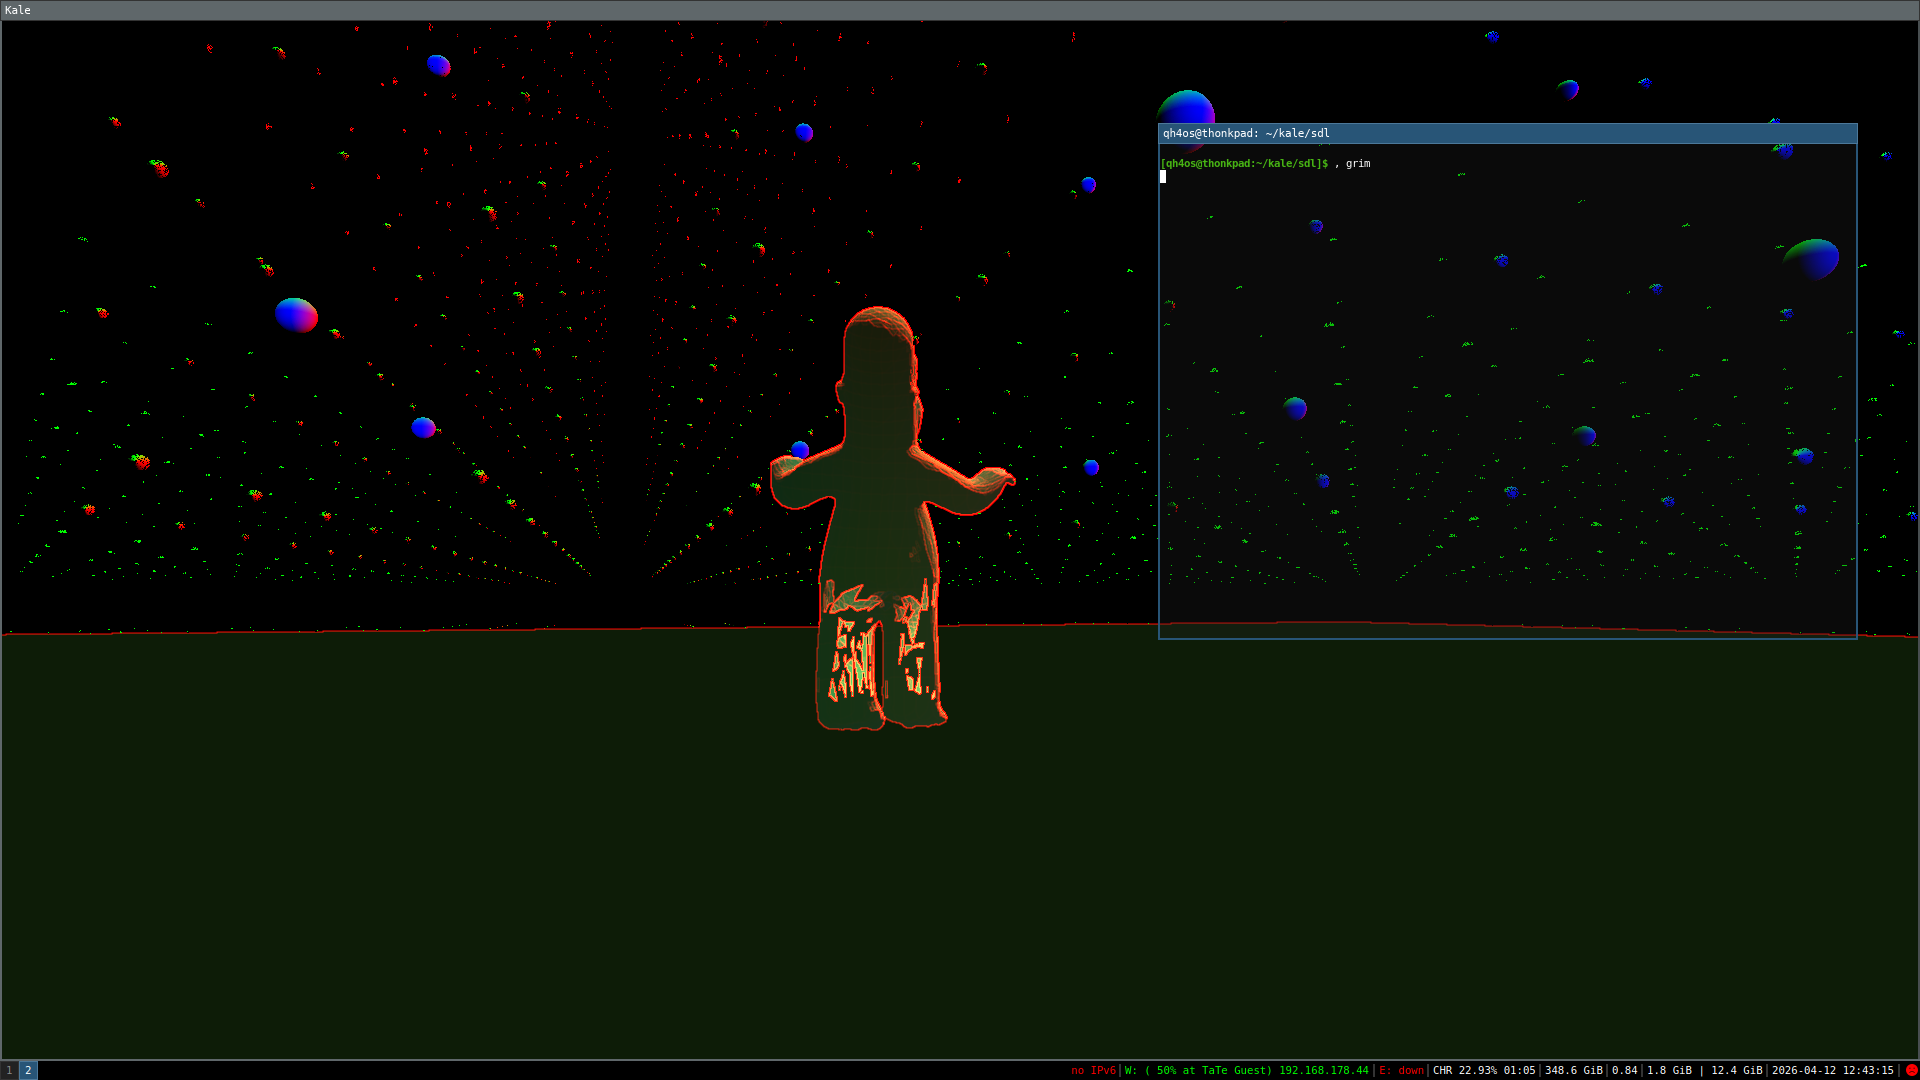The height and width of the screenshot is (1080, 1920).
Task: Click the wireless status 'TaTe Guest' block
Action: (x=1246, y=1070)
